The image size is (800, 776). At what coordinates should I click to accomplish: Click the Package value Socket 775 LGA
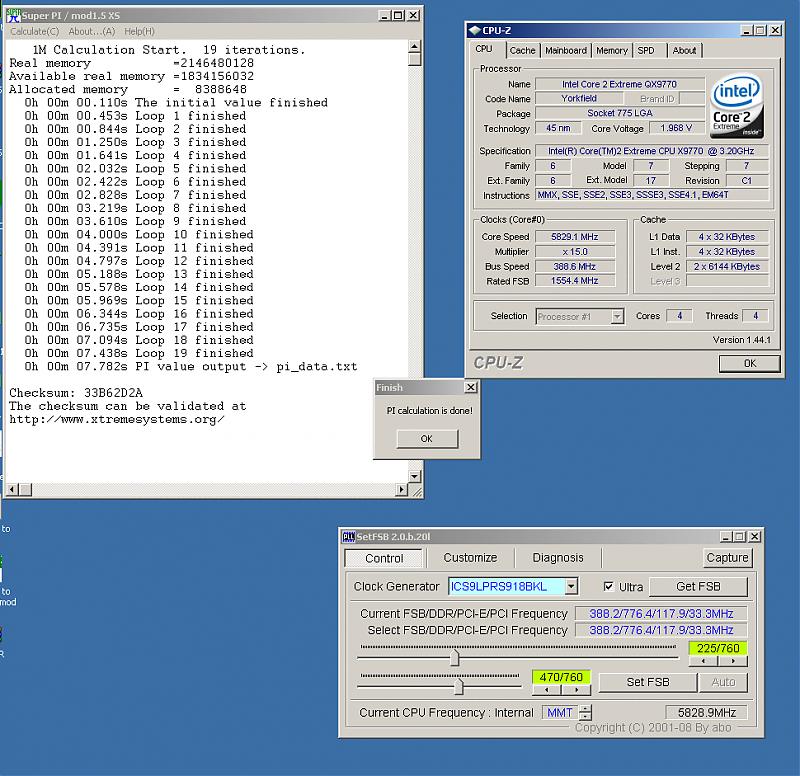coord(619,113)
